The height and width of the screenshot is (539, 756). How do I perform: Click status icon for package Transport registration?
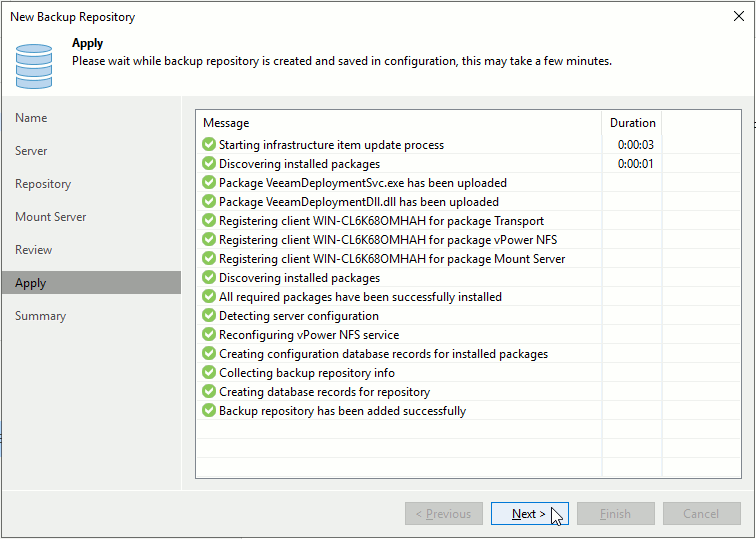[209, 221]
